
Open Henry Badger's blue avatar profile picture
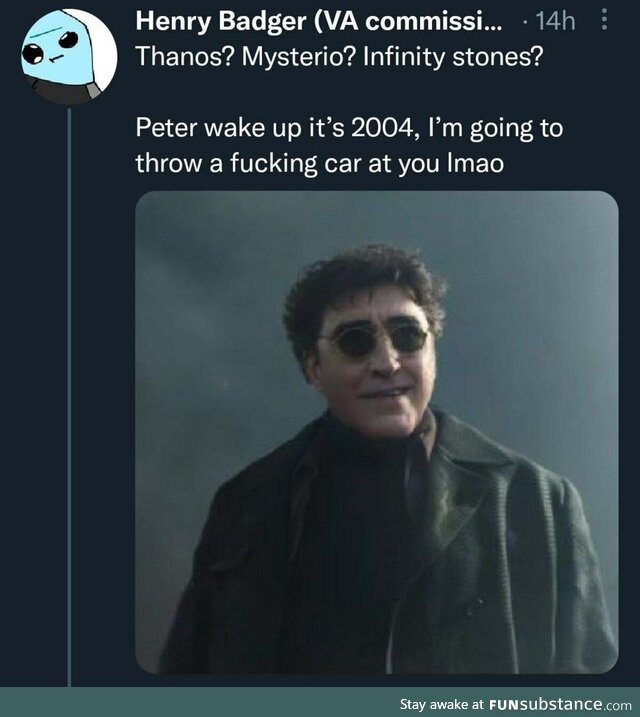pos(69,56)
